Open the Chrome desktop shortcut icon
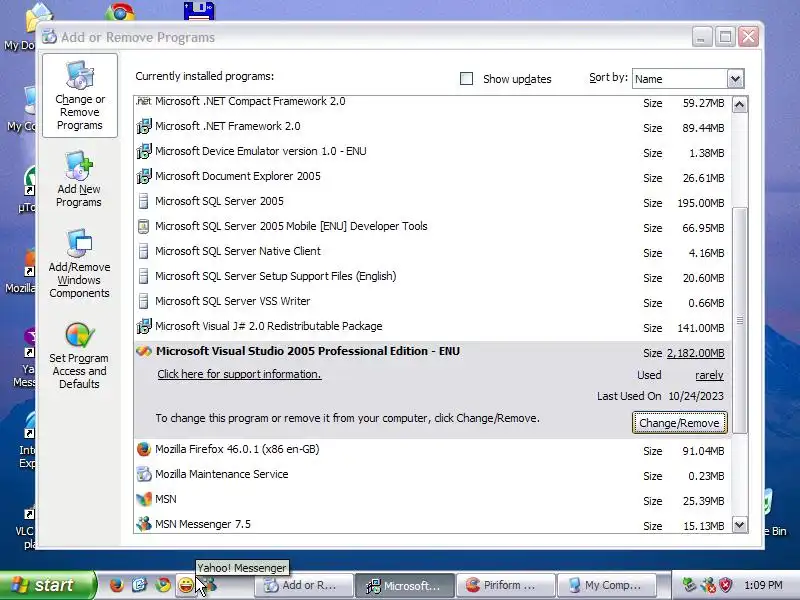The image size is (800, 600). [120, 11]
